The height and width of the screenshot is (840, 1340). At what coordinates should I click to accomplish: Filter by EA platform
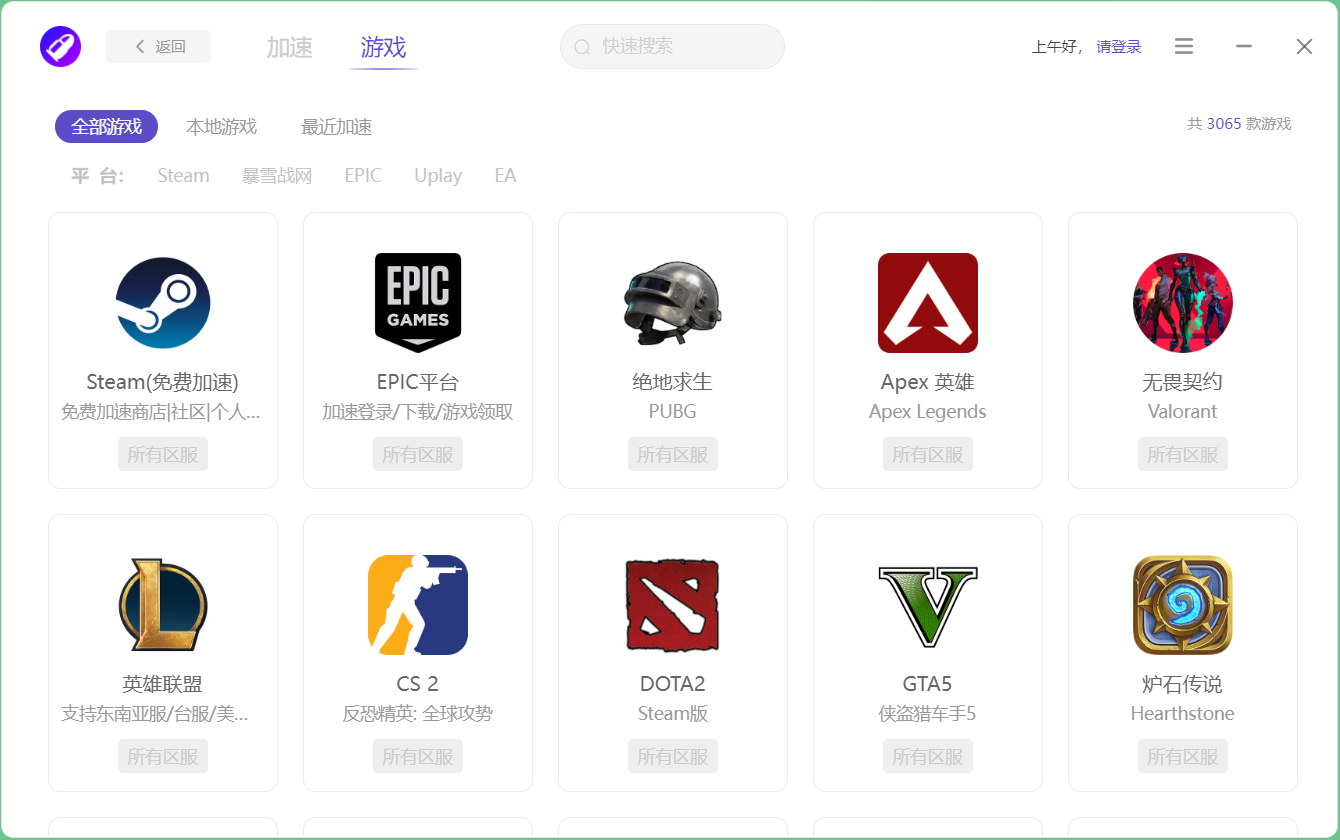click(x=505, y=175)
